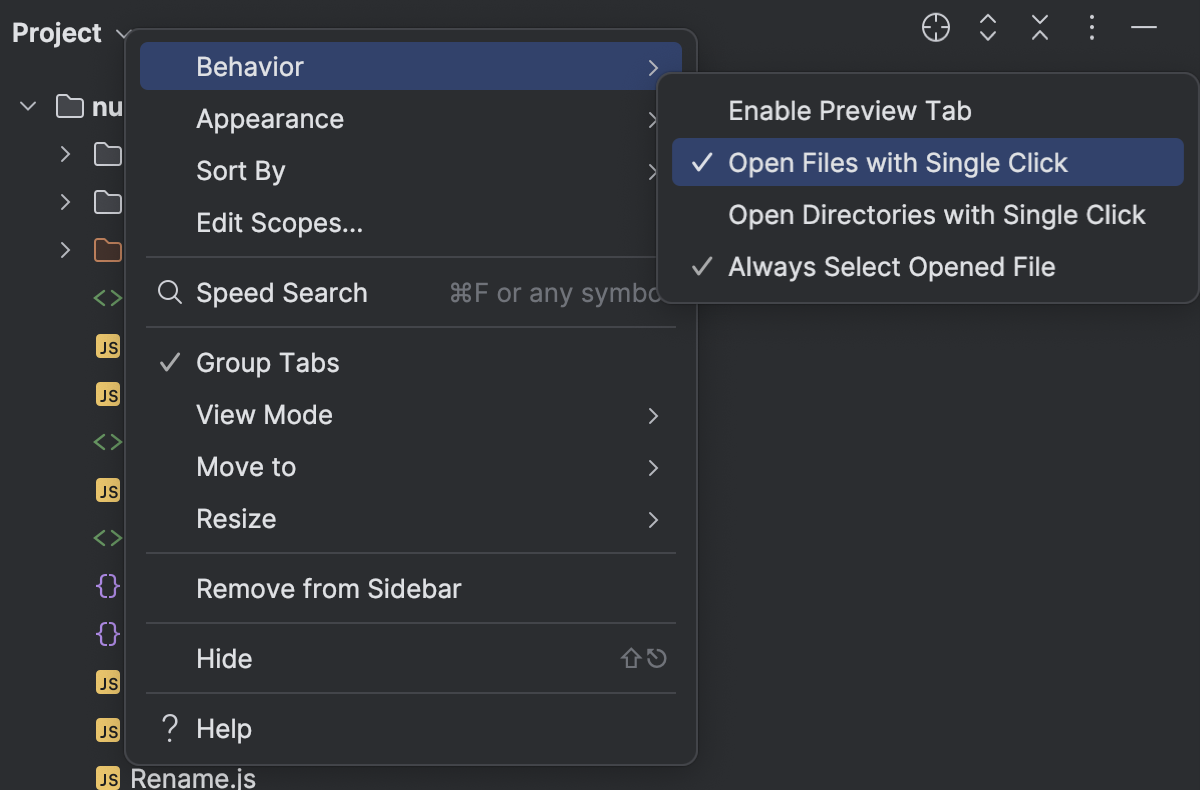Click the Expand All icon
Viewport: 1200px width, 790px height.
click(987, 28)
